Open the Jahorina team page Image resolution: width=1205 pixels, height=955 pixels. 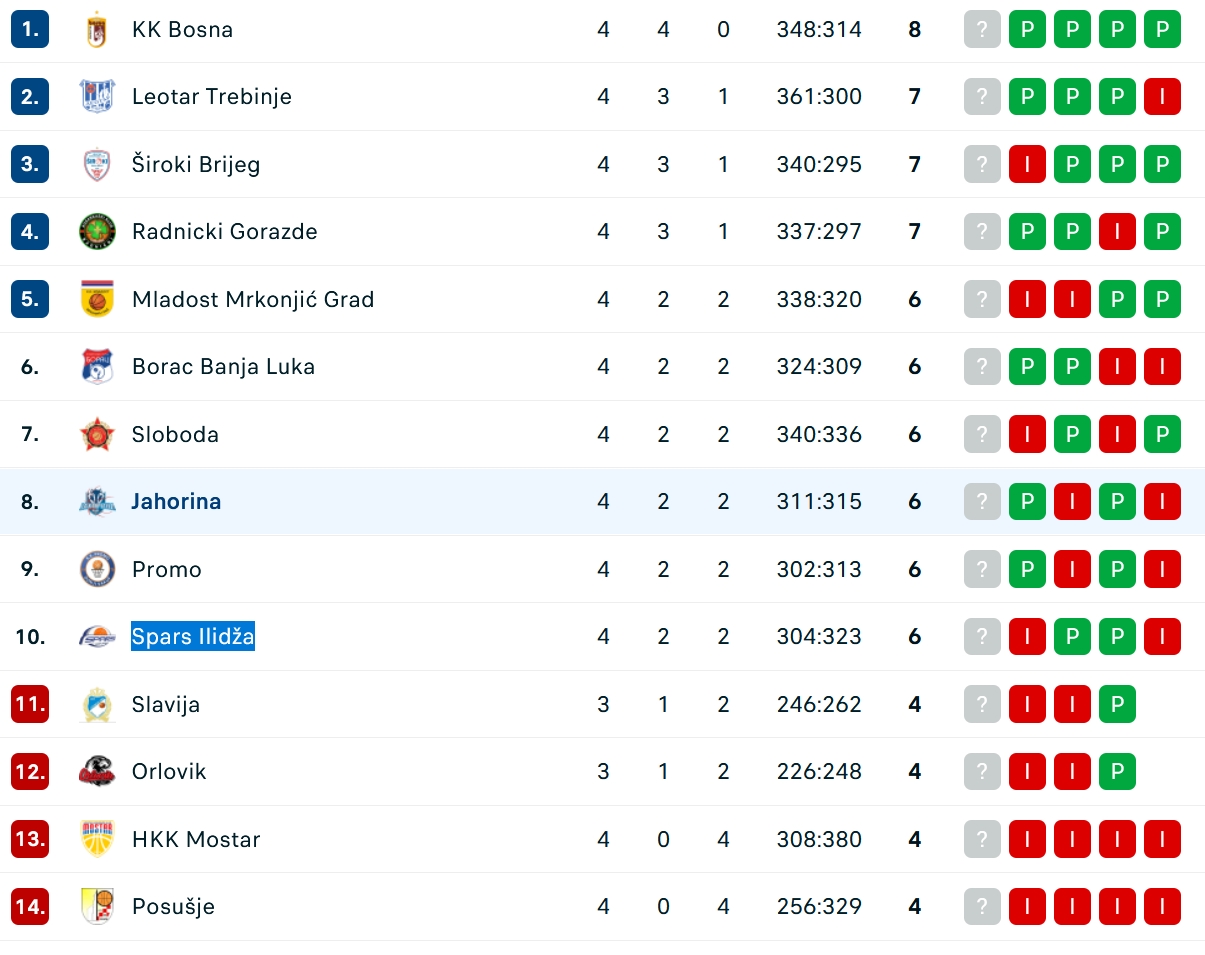click(176, 501)
